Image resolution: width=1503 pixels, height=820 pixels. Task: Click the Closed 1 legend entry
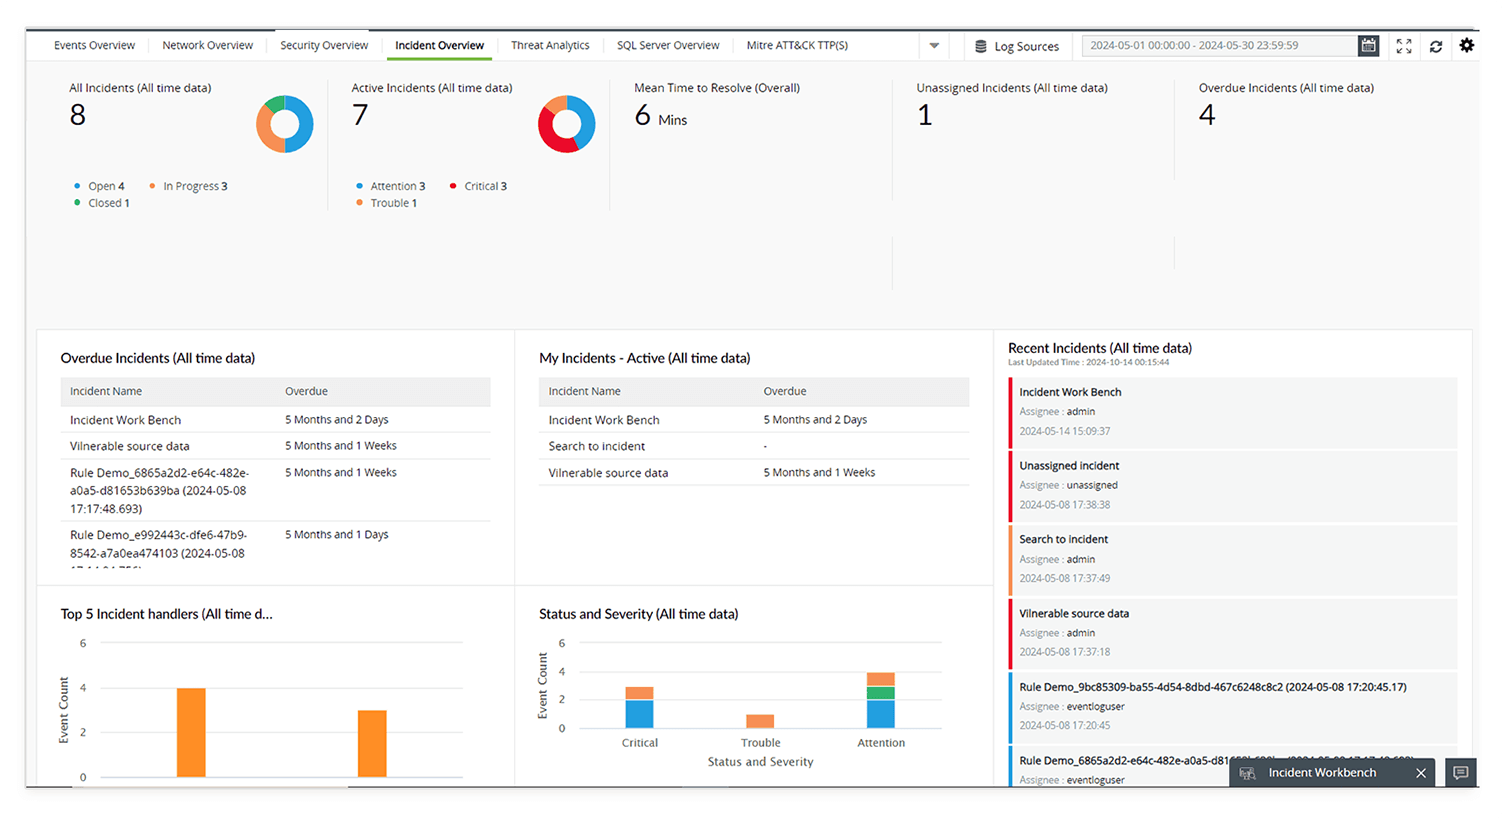point(101,203)
